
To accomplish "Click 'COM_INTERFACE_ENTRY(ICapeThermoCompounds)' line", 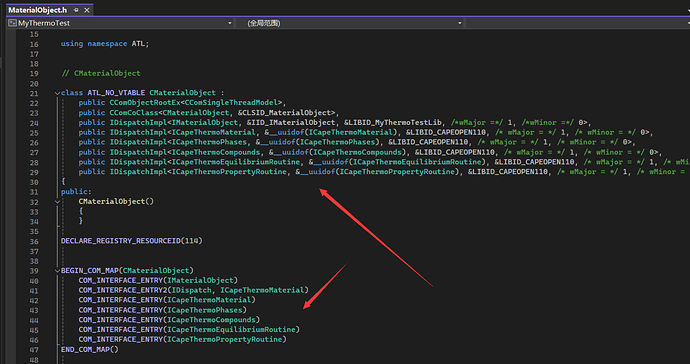I will pyautogui.click(x=169, y=320).
